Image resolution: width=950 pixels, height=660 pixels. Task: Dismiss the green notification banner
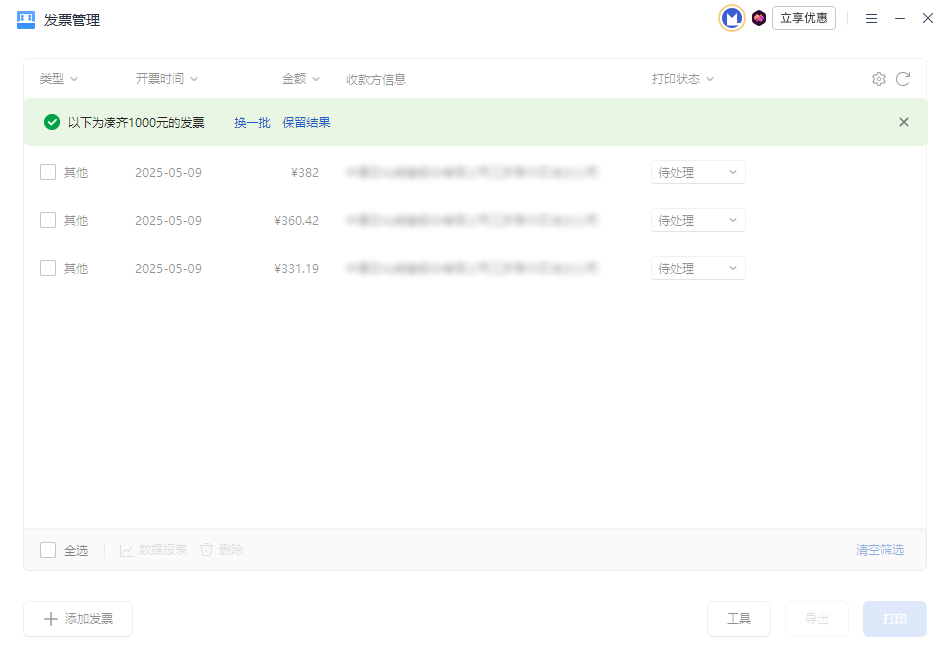[904, 122]
